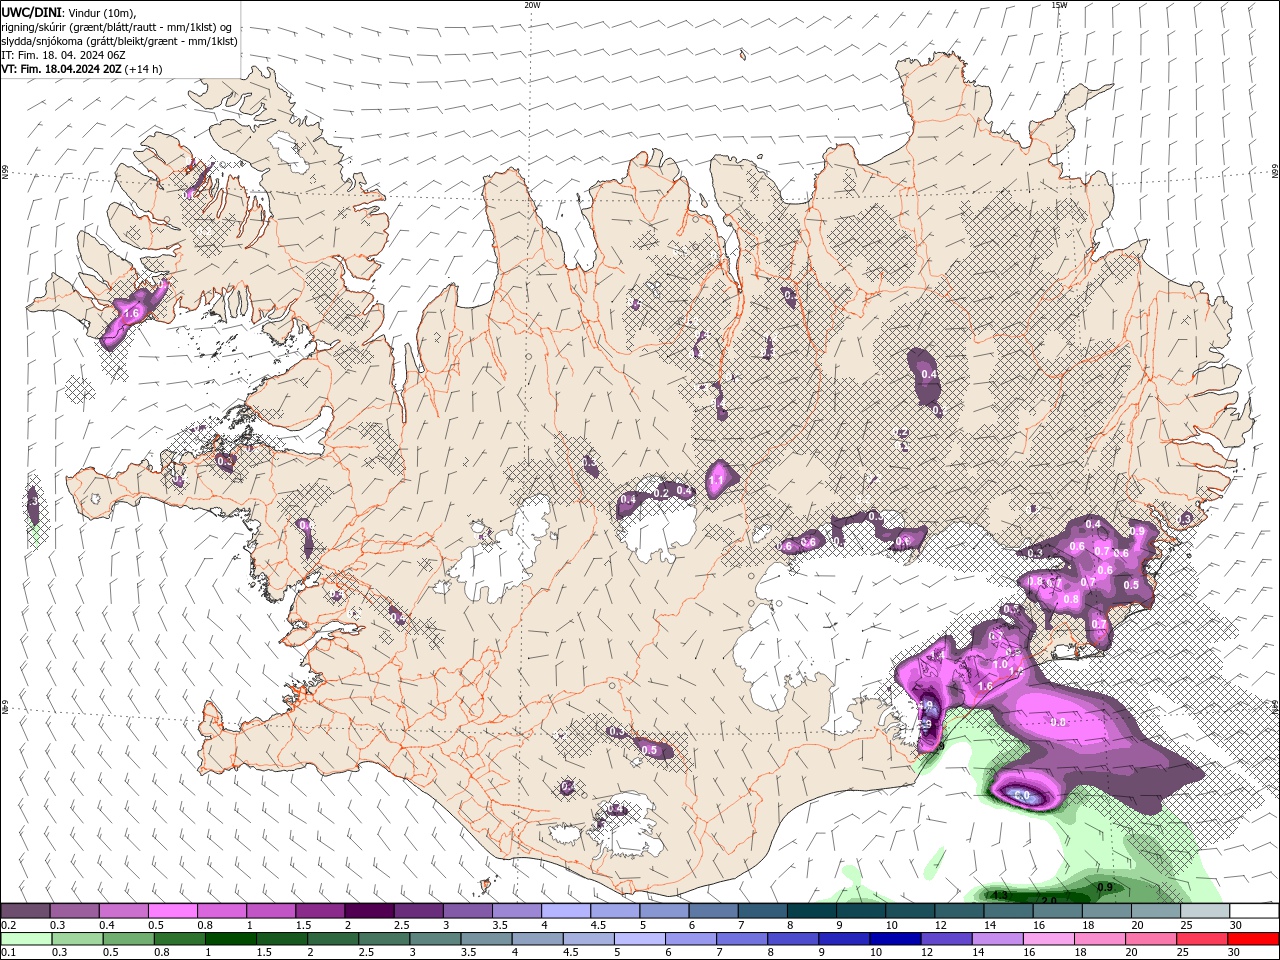The height and width of the screenshot is (960, 1280).
Task: Click the '1.5' label in the upper legend
Action: 303,925
